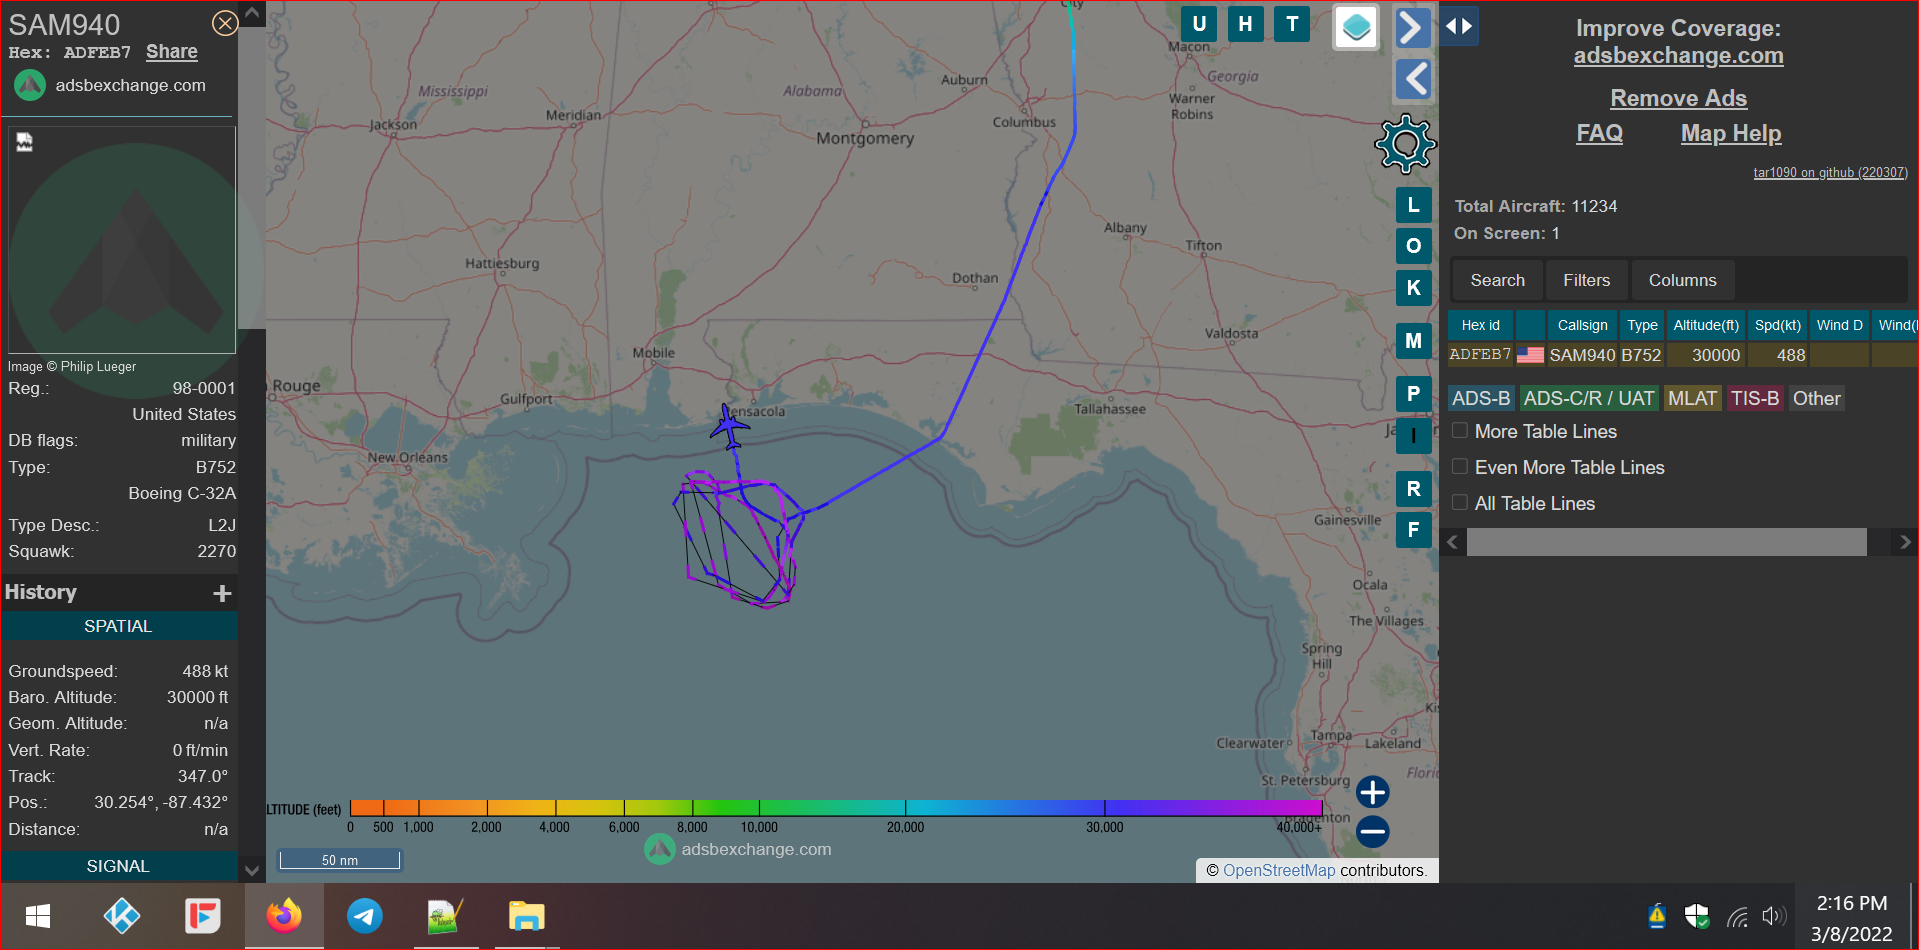
Task: Toggle sidebar width with double-arrow icon
Action: 1459,26
